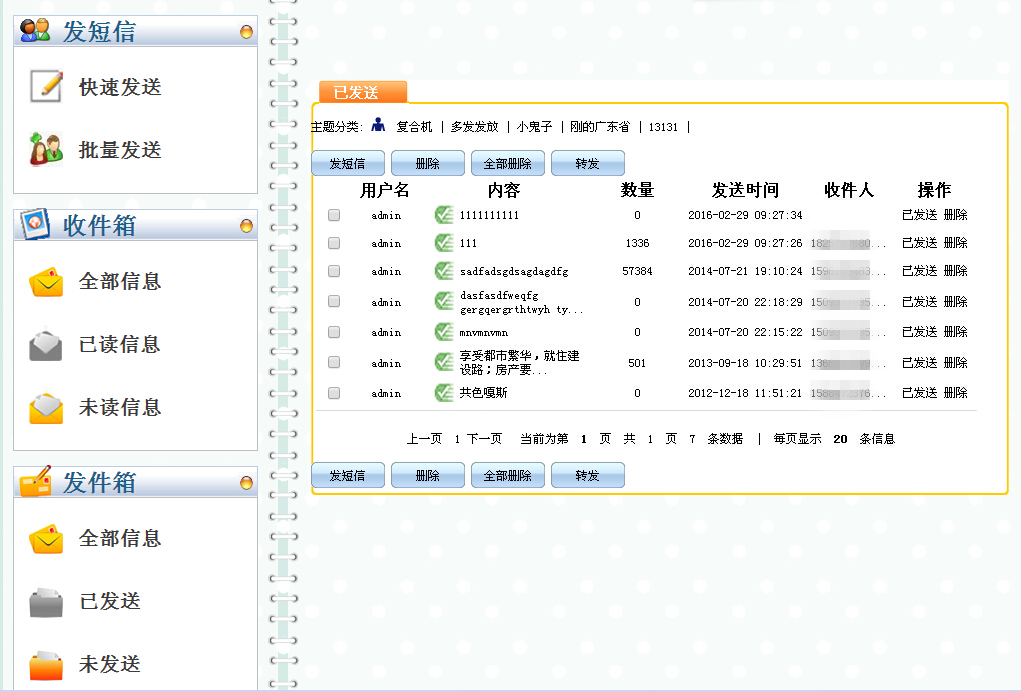This screenshot has height=692, width=1021.
Task: Click green check icon of mnvmnvmn message
Action: (444, 332)
